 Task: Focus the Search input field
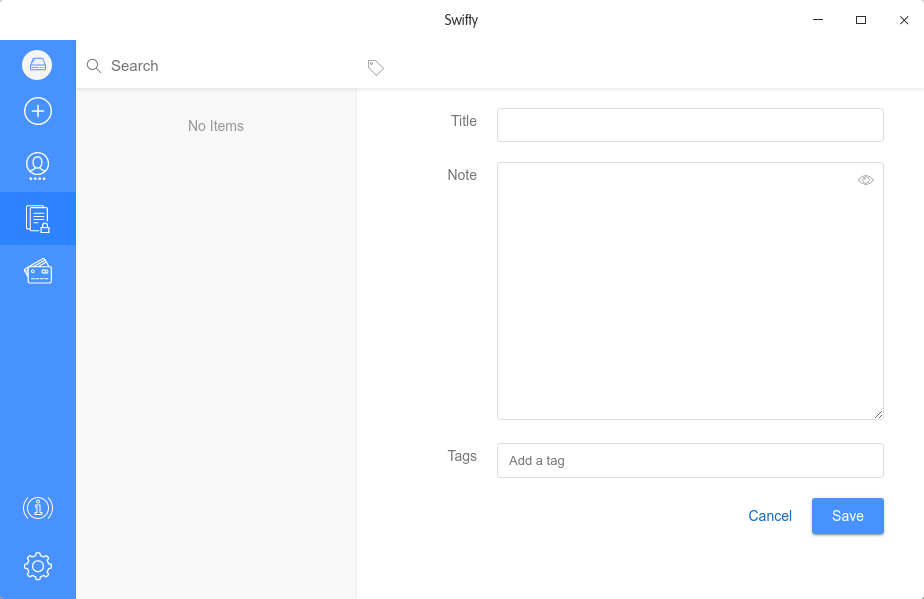click(220, 66)
